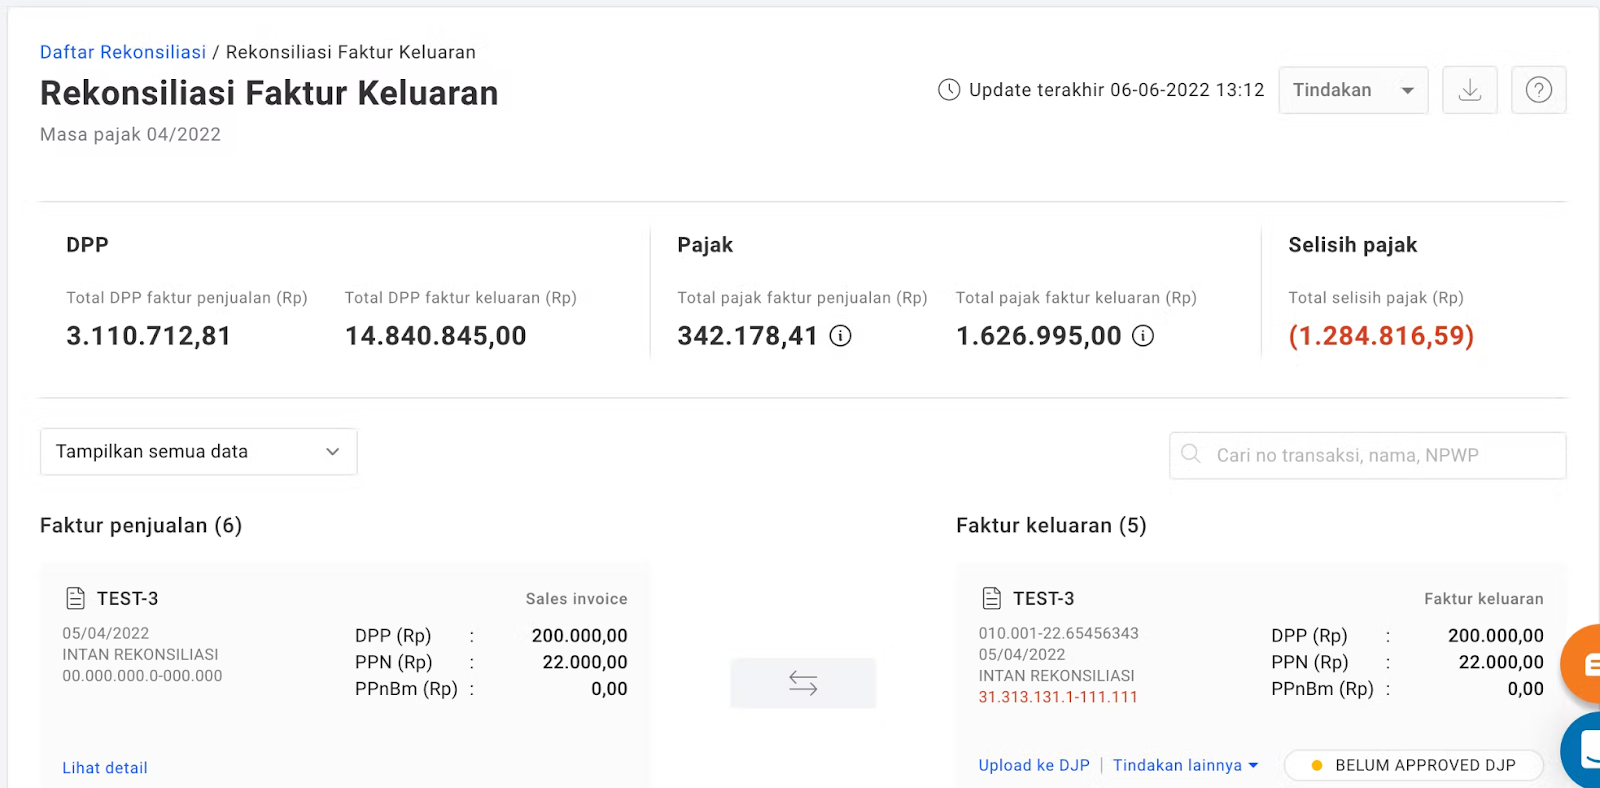This screenshot has height=788, width=1600.
Task: Click Upload ke DJP link
Action: point(1034,765)
